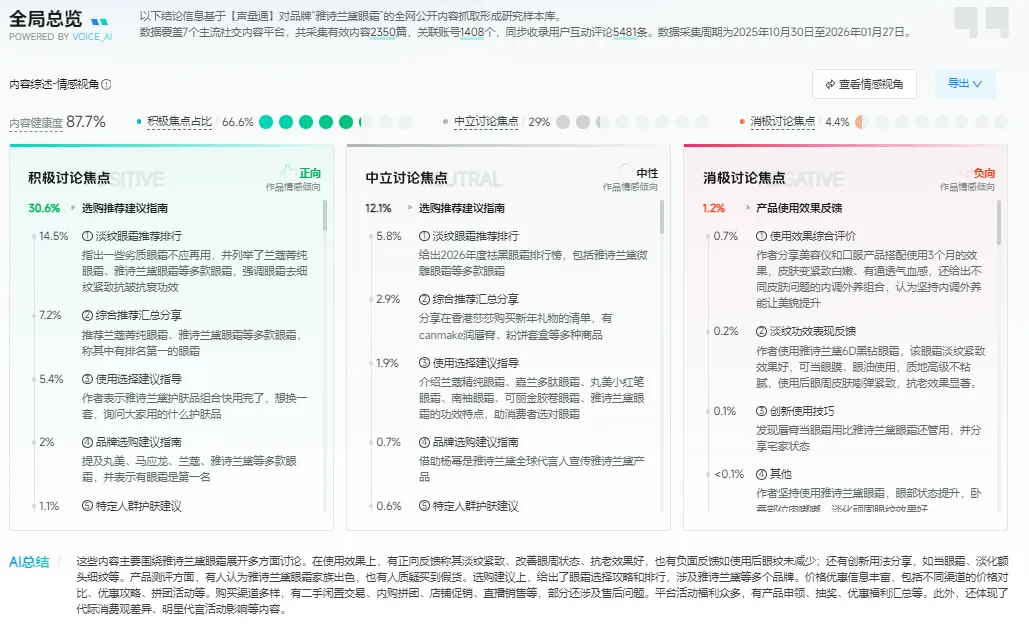This screenshot has height=627, width=1029.
Task: Click the thumbs-up 正向 icon
Action: pos(288,172)
